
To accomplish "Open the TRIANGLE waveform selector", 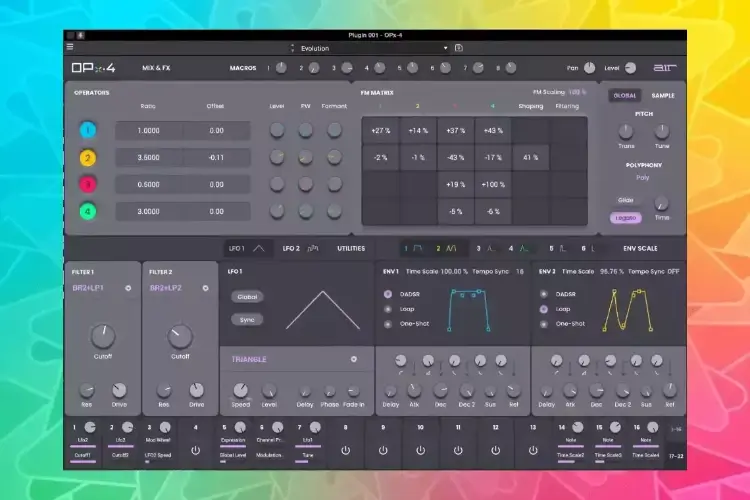I will pos(294,359).
